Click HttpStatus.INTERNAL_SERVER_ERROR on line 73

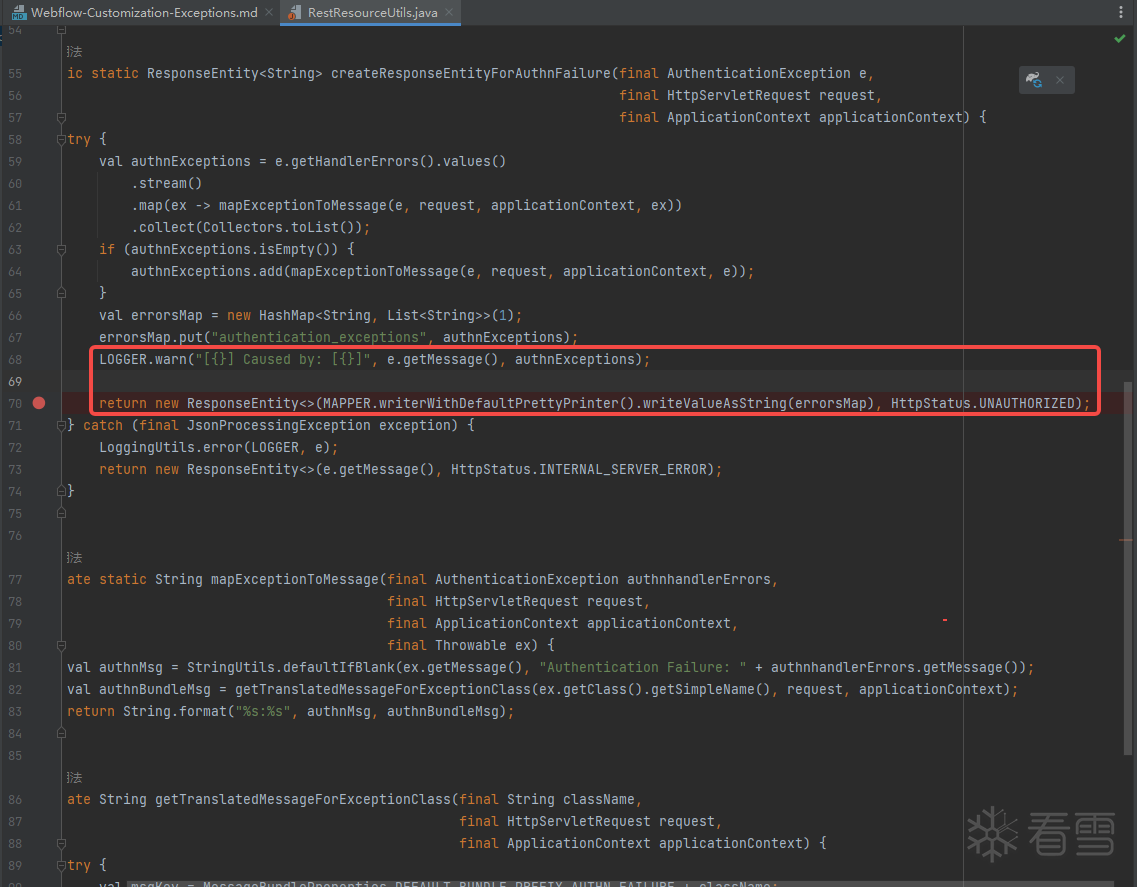[x=579, y=469]
